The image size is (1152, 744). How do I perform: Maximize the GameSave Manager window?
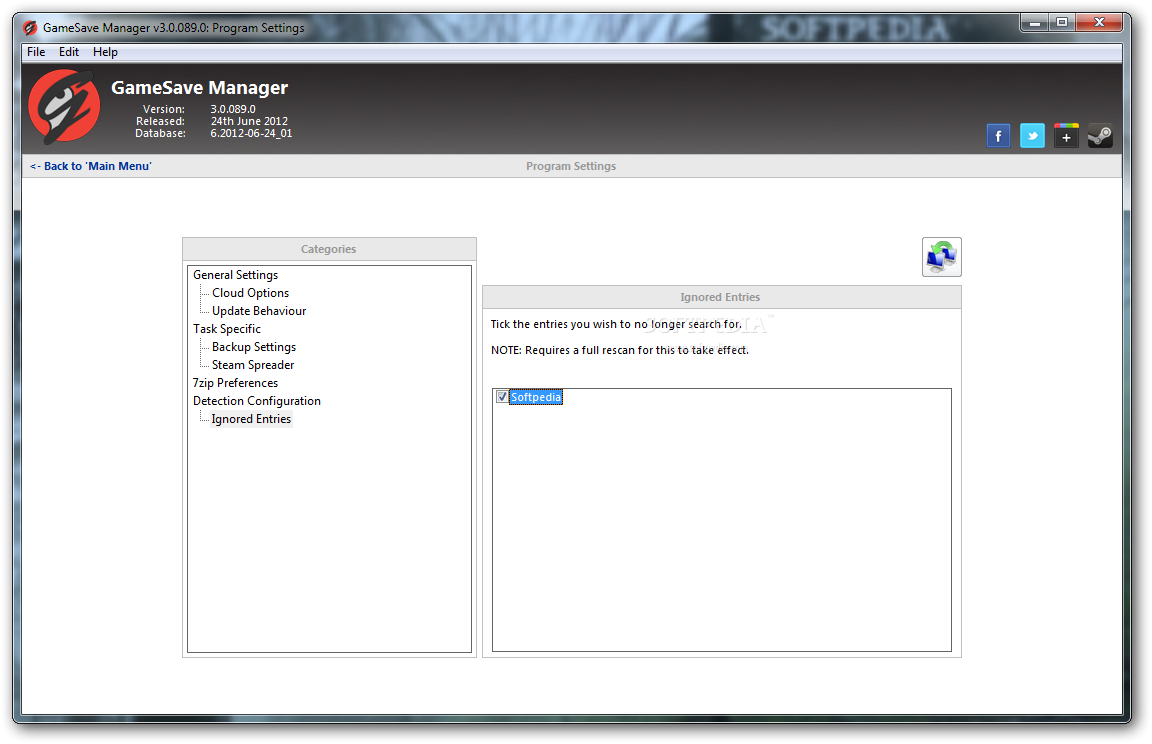click(x=1062, y=23)
